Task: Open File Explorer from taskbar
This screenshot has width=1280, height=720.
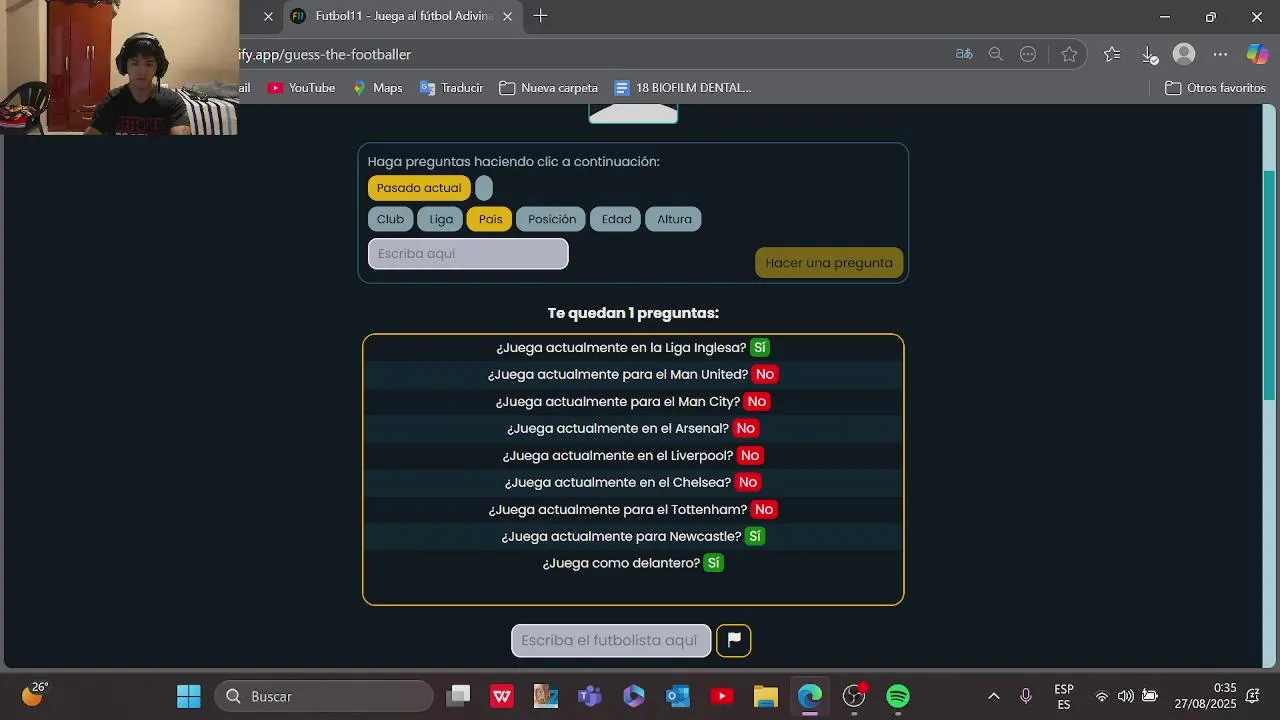Action: pos(766,696)
